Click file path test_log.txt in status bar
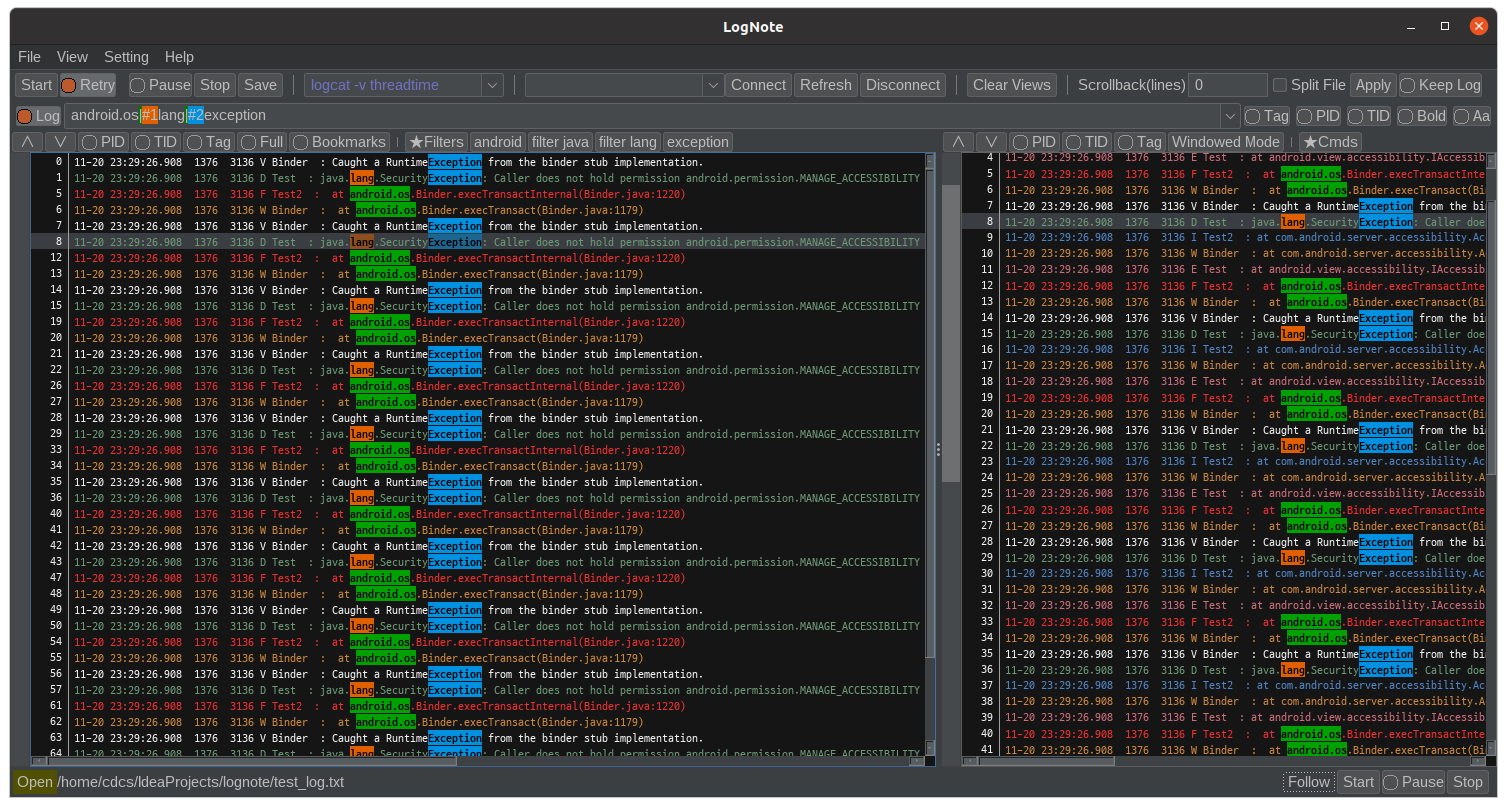The height and width of the screenshot is (807, 1507). pyautogui.click(x=200, y=782)
